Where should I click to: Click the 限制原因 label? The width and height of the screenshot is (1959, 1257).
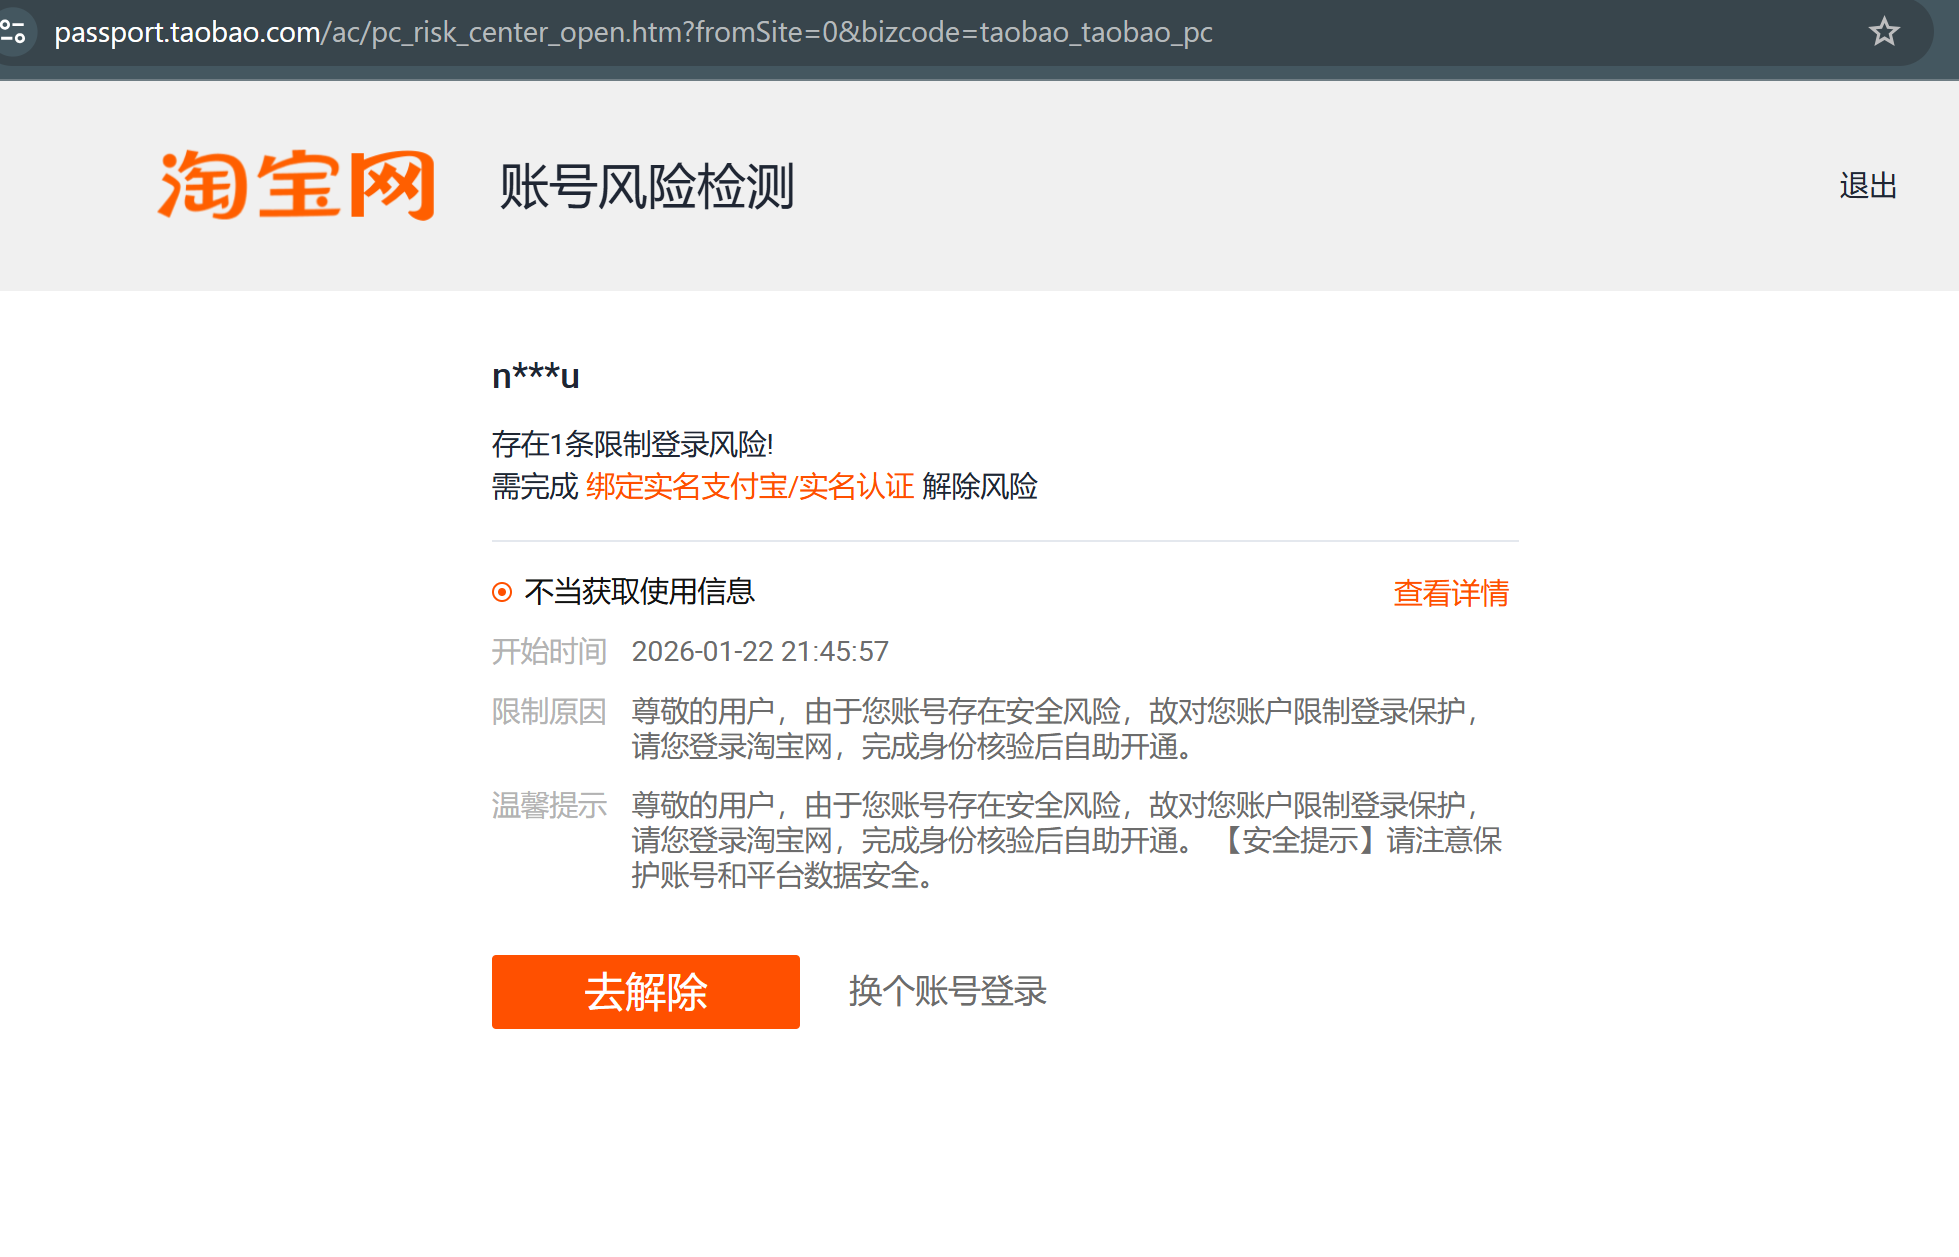click(x=549, y=712)
